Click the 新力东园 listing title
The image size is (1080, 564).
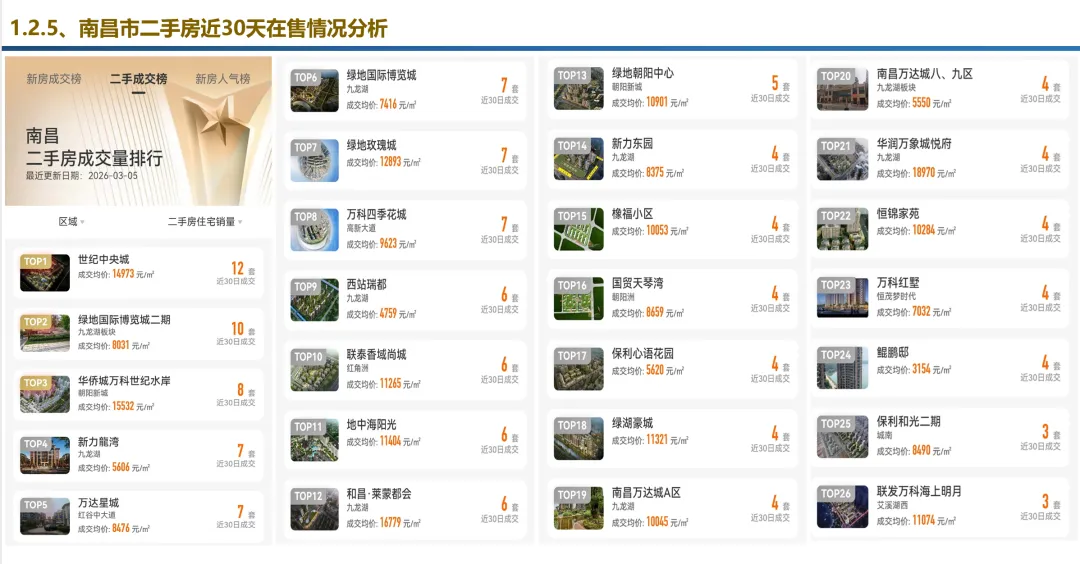pos(632,144)
